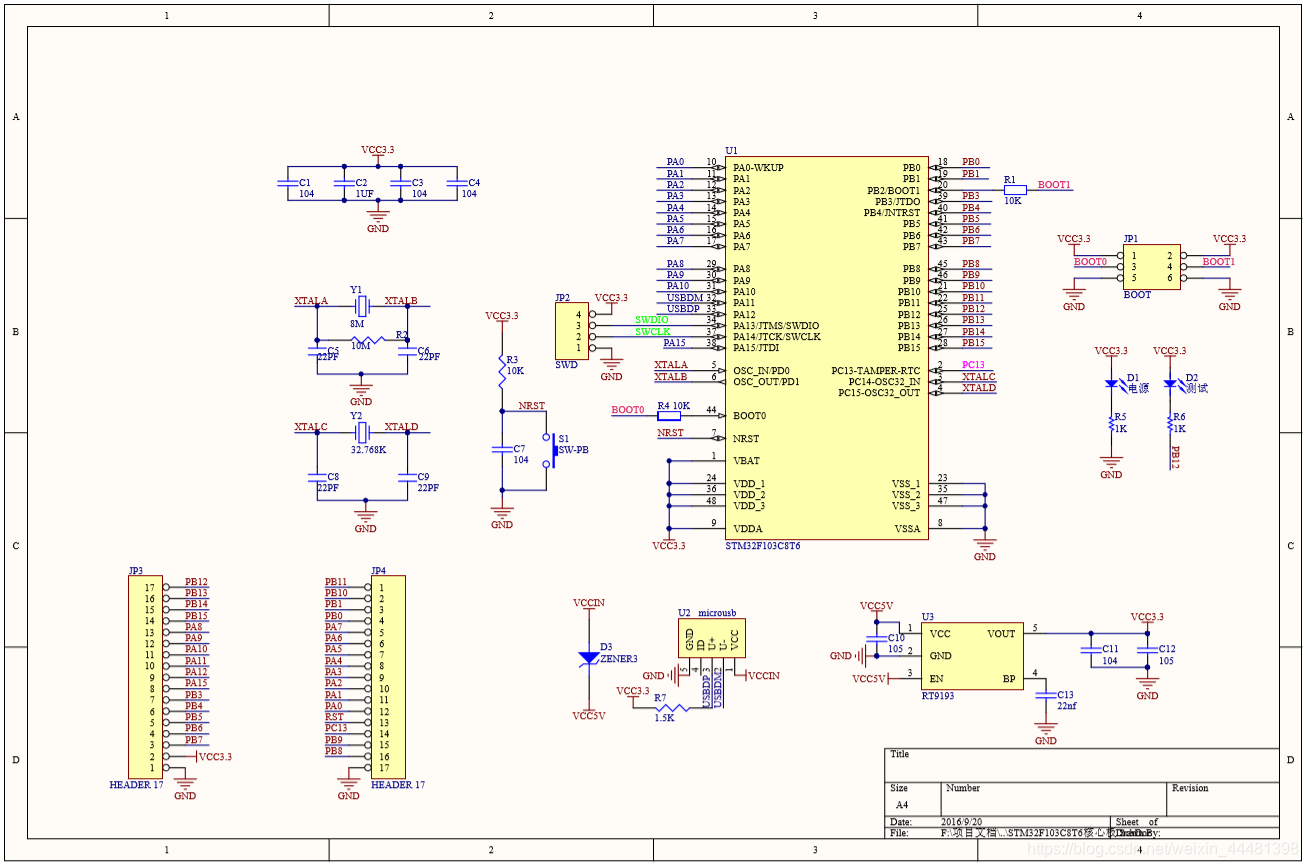This screenshot has height=867, width=1308.
Task: Select capacitor C2 1UF
Action: pyautogui.click(x=343, y=183)
